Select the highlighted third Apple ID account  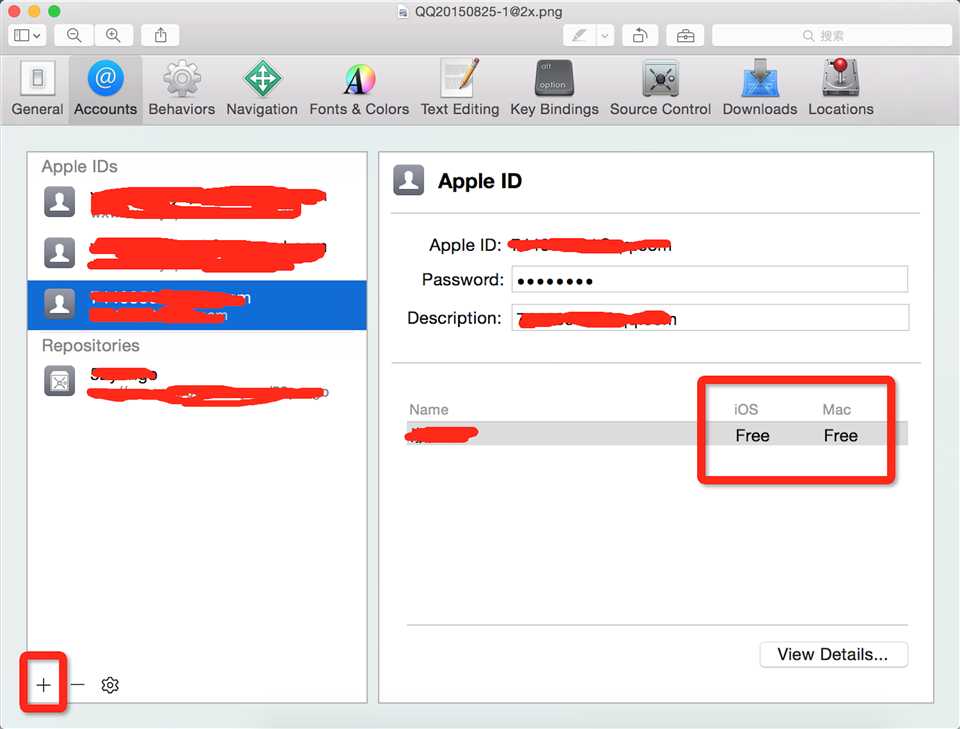coord(197,305)
